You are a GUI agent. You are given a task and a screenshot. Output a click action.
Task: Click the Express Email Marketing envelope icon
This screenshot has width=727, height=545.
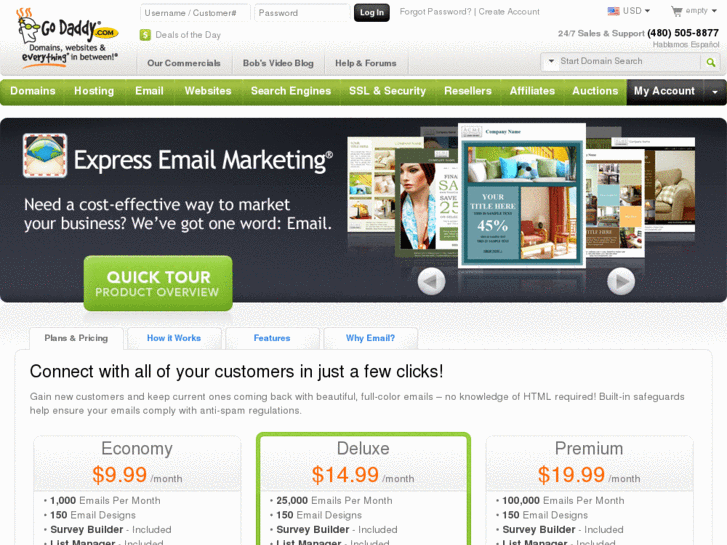tap(45, 156)
